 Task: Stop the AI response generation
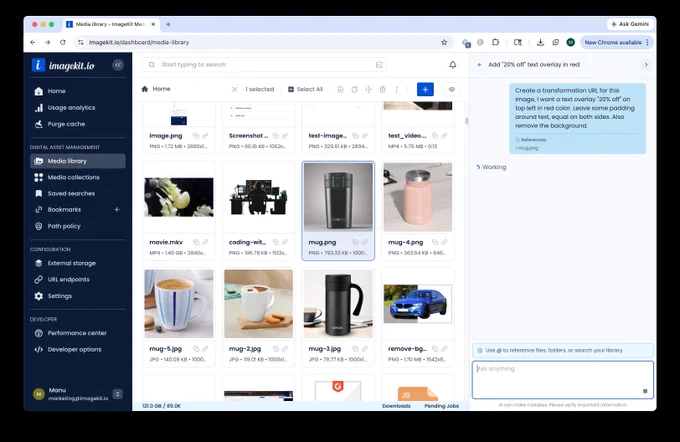click(x=645, y=391)
